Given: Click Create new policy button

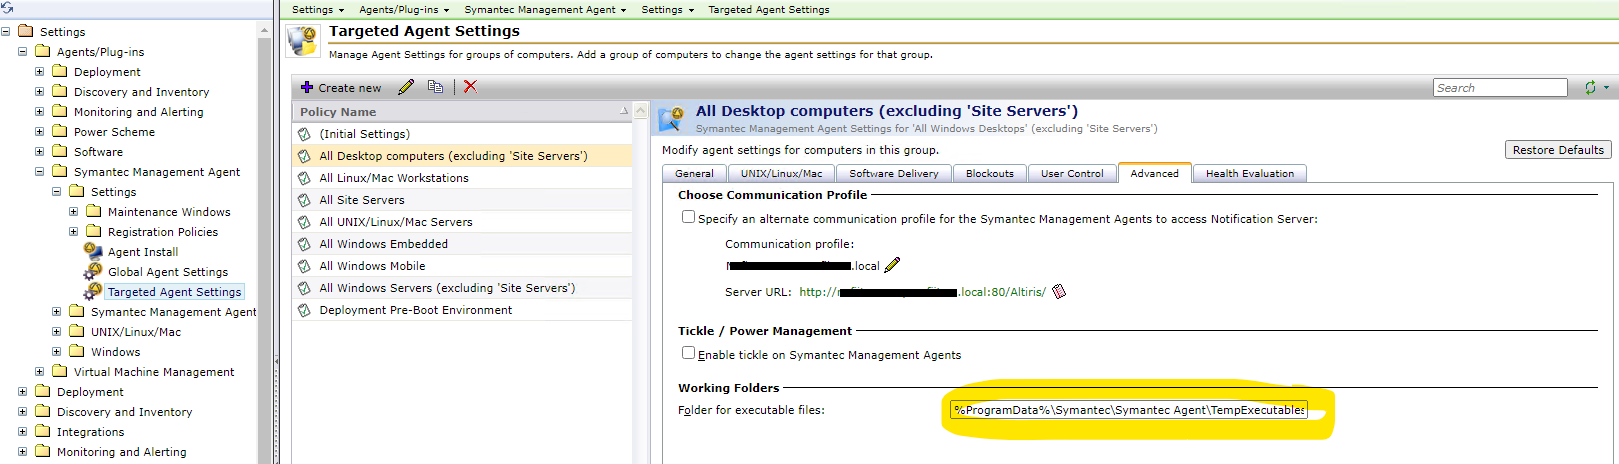Looking at the screenshot, I should (x=341, y=88).
